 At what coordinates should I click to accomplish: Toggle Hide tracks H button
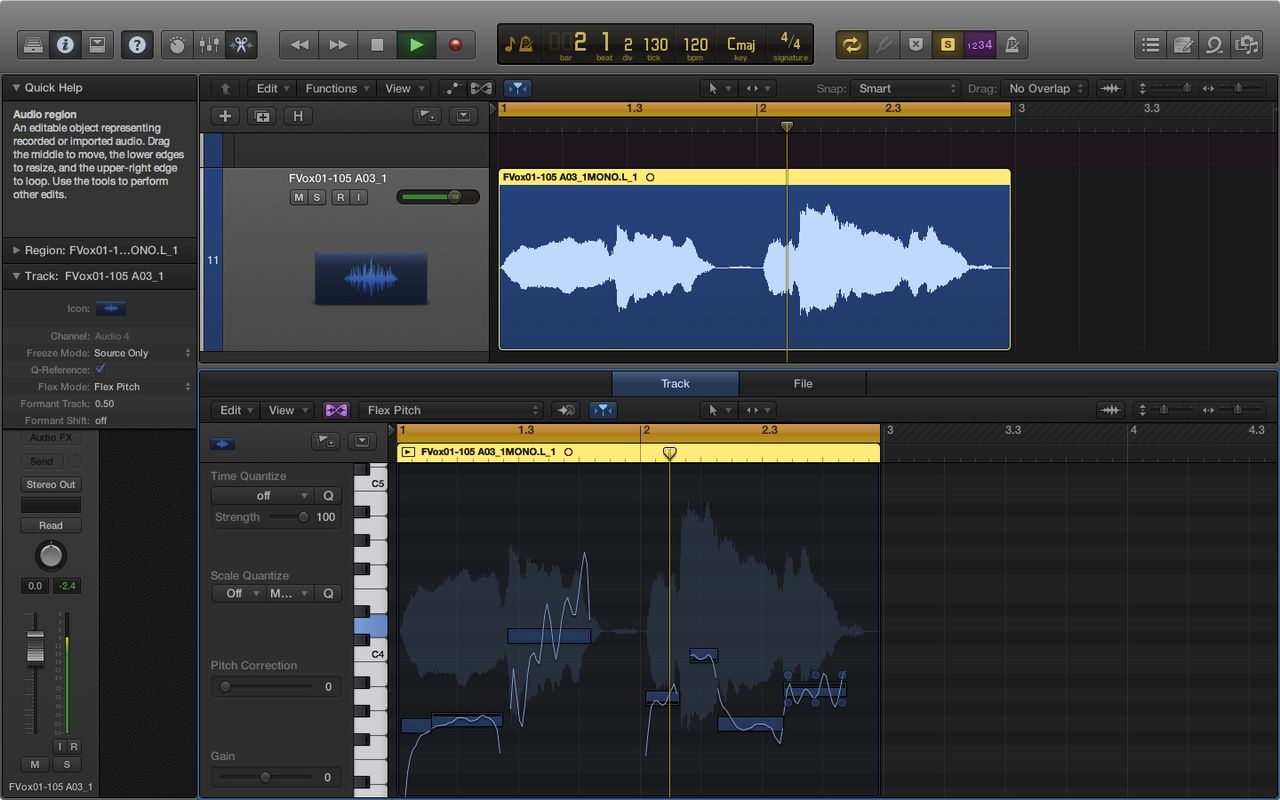click(298, 116)
